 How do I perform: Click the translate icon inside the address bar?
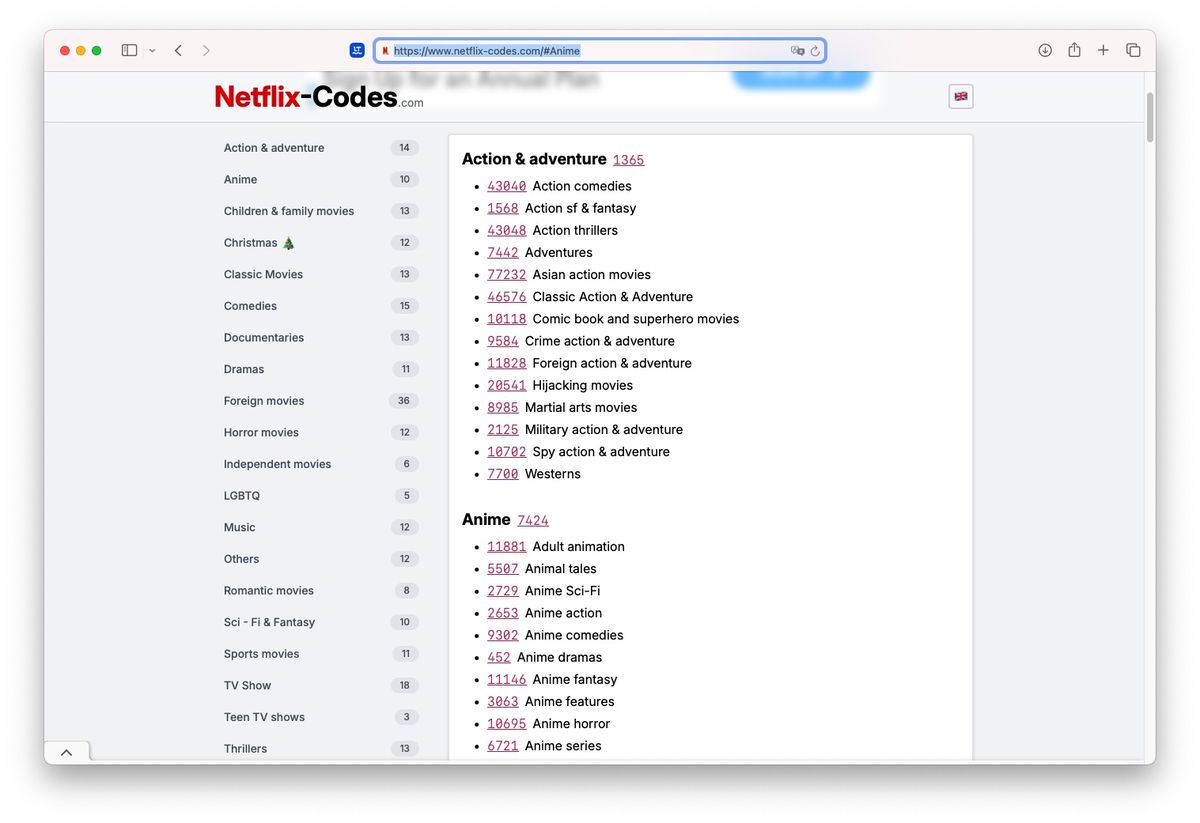797,49
